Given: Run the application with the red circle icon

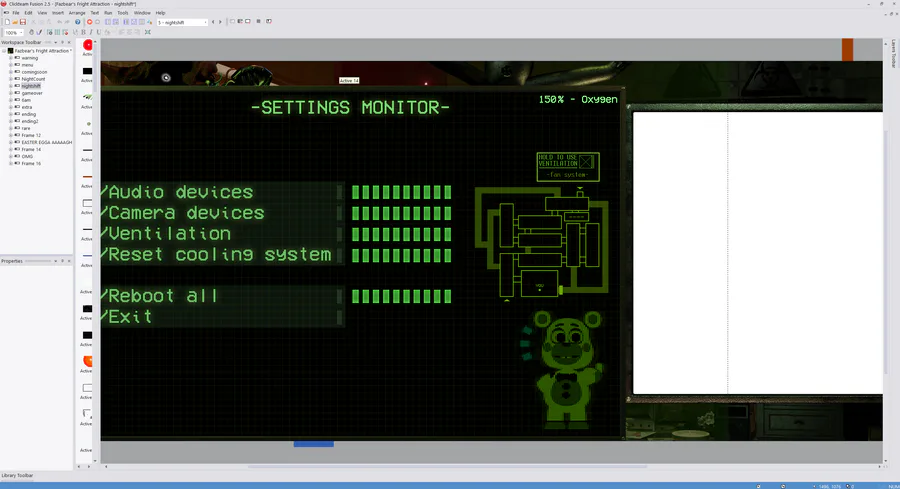Looking at the screenshot, I should point(90,22).
